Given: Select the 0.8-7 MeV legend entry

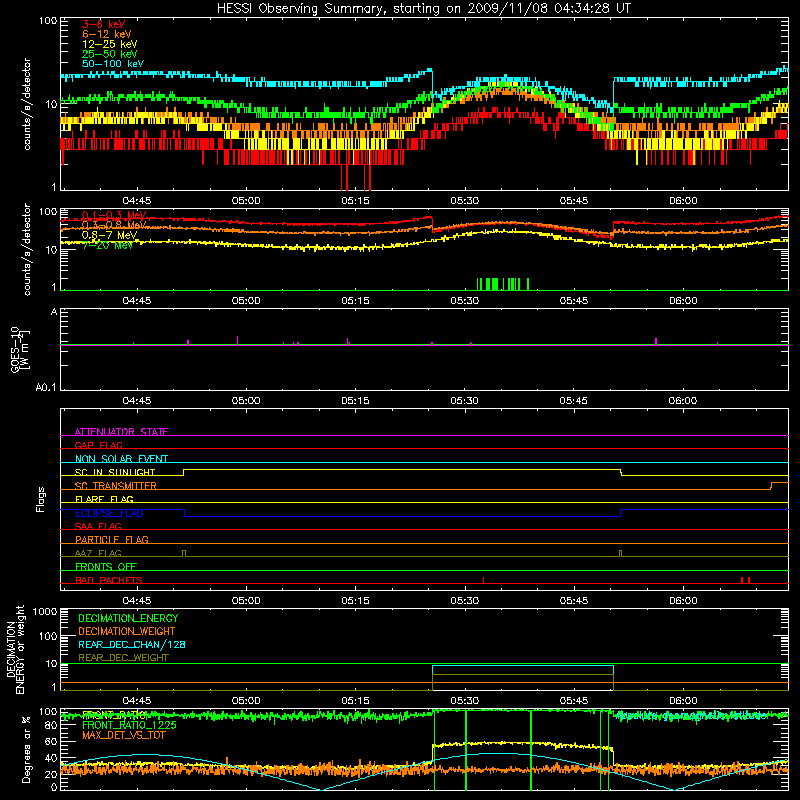Looking at the screenshot, I should (110, 235).
